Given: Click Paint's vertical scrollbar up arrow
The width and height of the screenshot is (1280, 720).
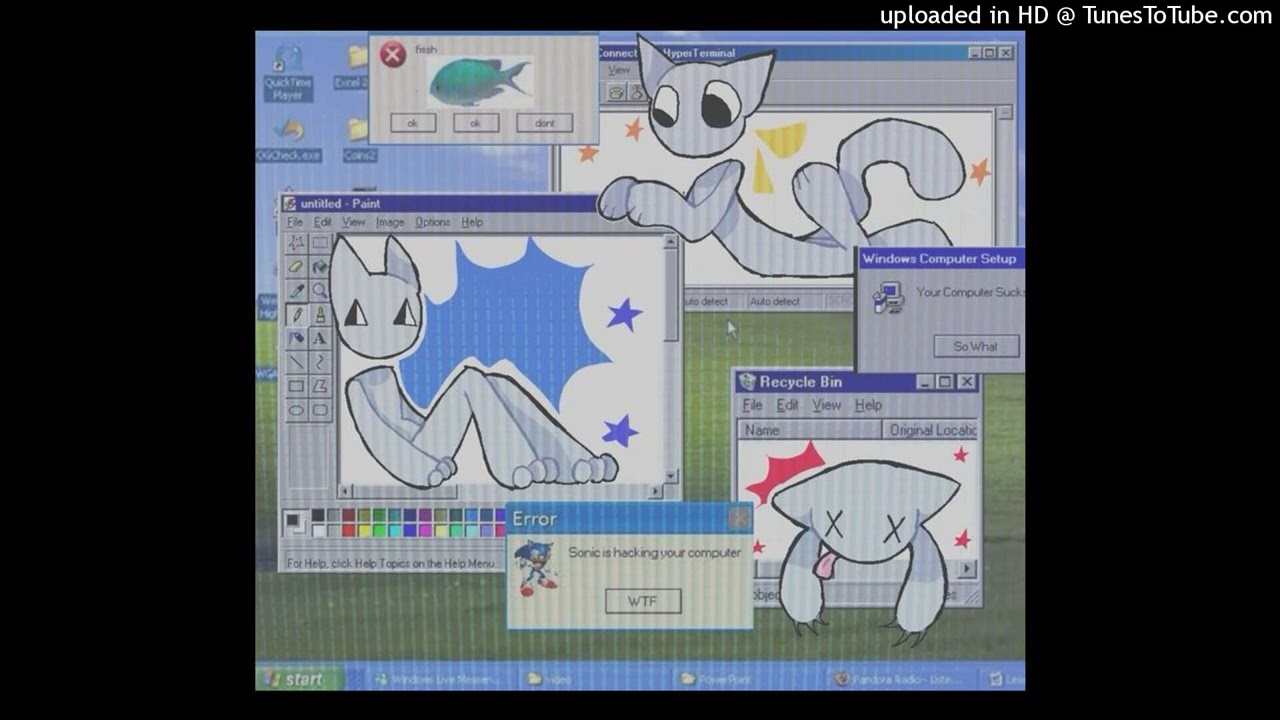Looking at the screenshot, I should (671, 242).
